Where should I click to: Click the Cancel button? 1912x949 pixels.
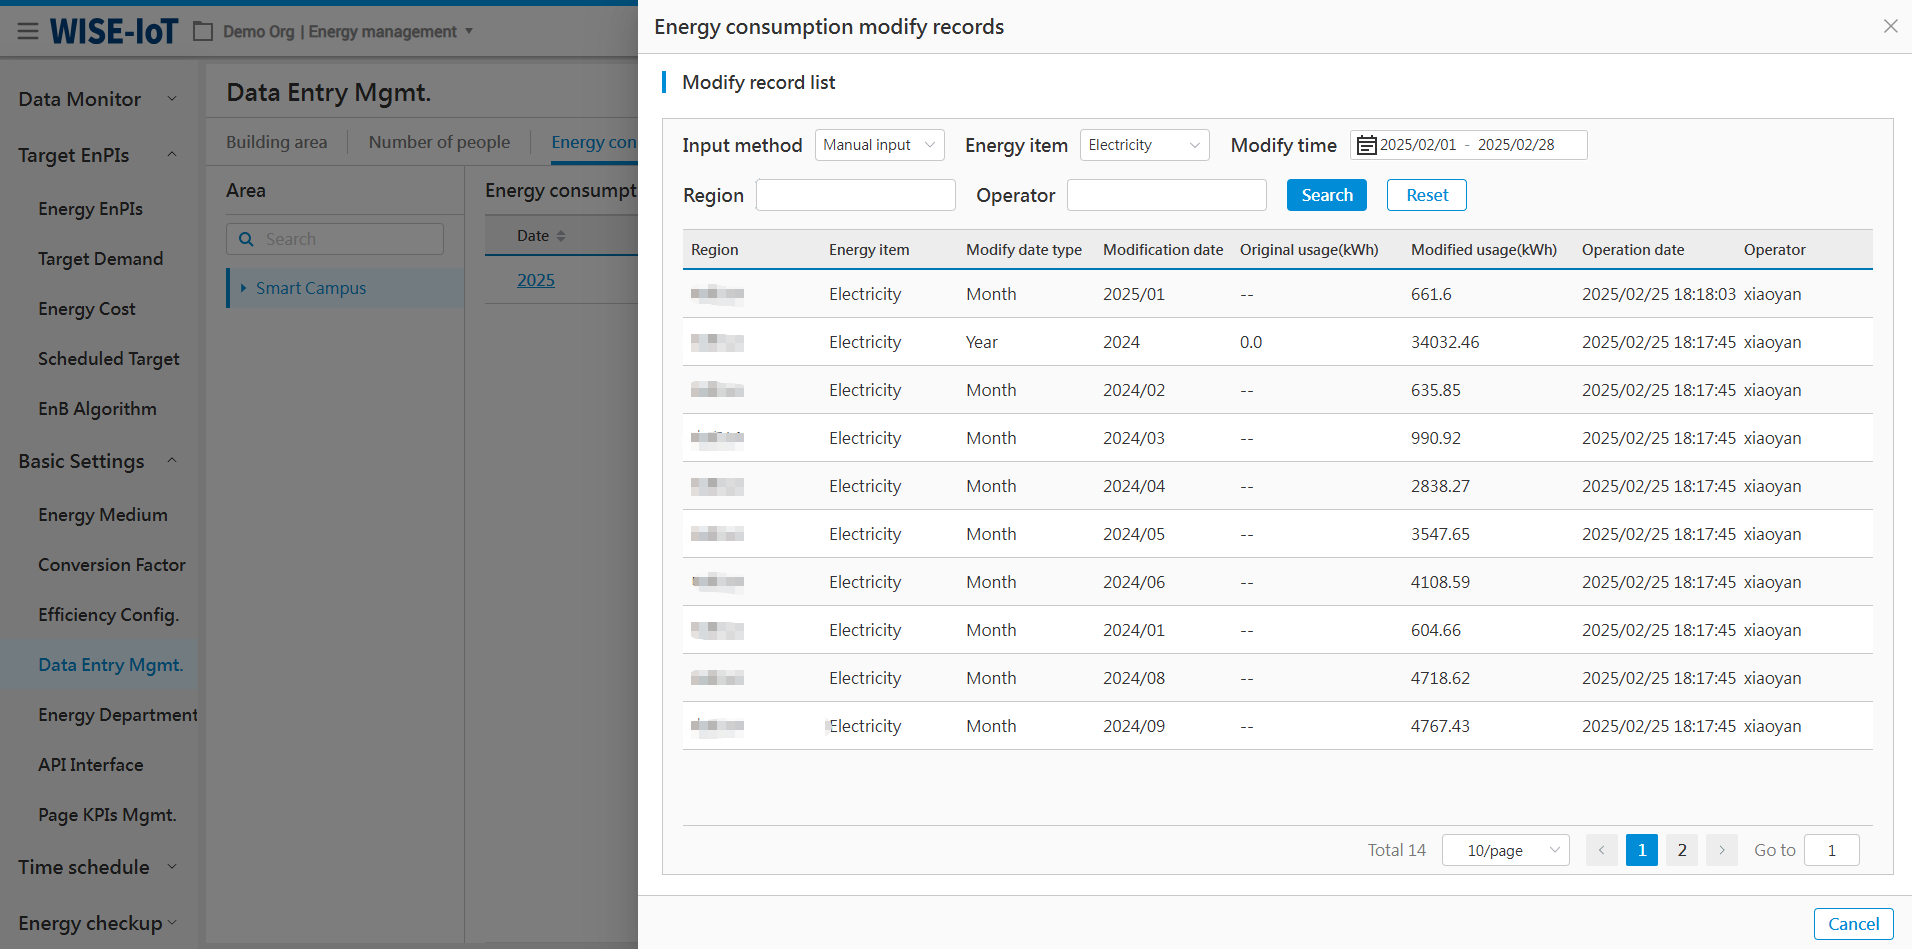[1853, 924]
